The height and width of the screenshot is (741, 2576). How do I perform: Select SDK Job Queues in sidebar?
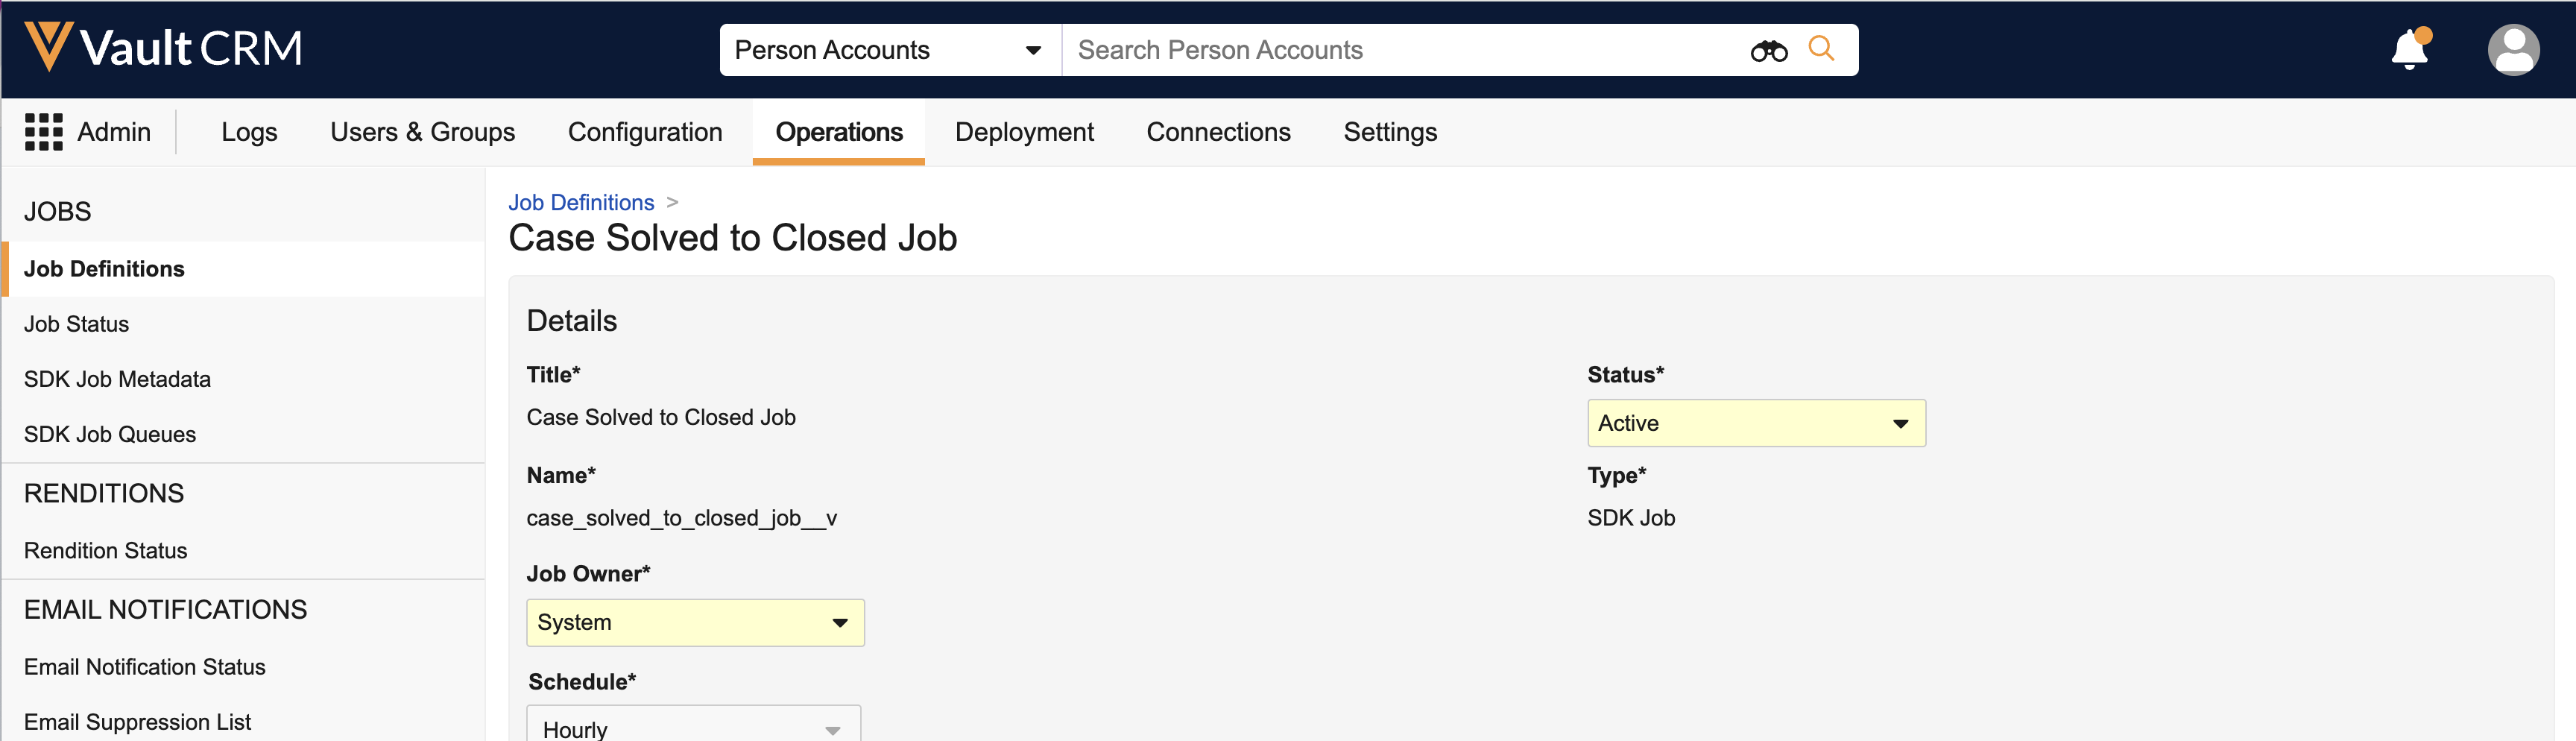[x=110, y=434]
